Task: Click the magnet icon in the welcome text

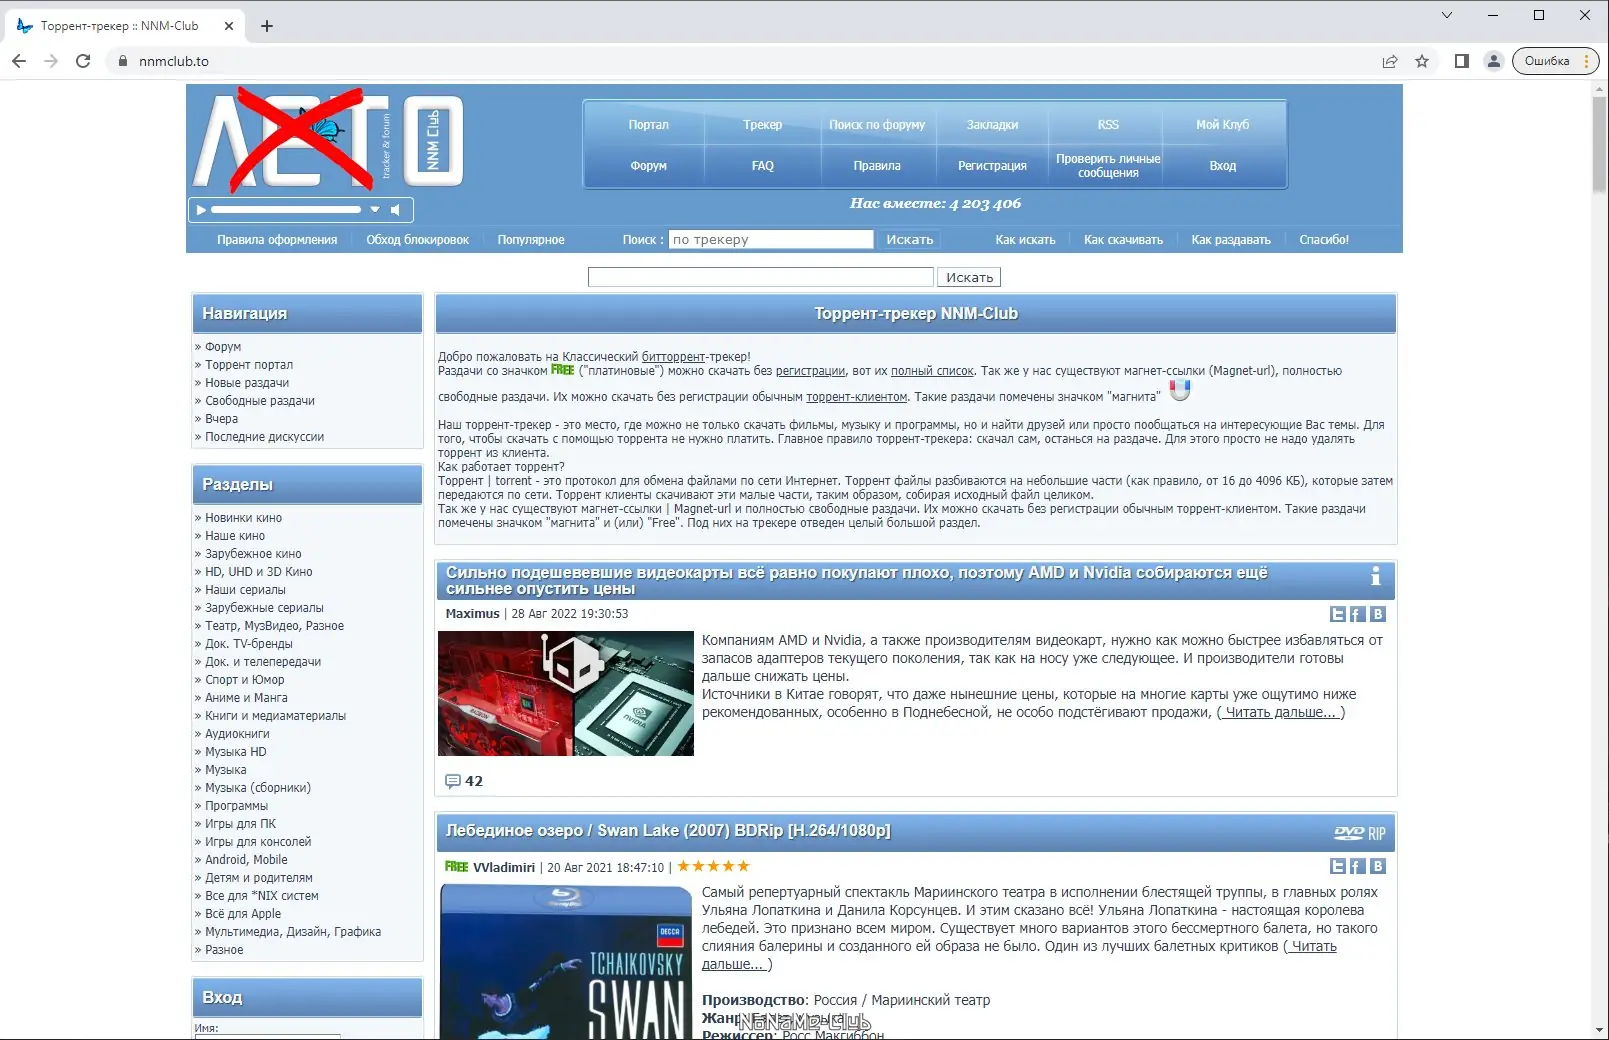Action: coord(1180,391)
